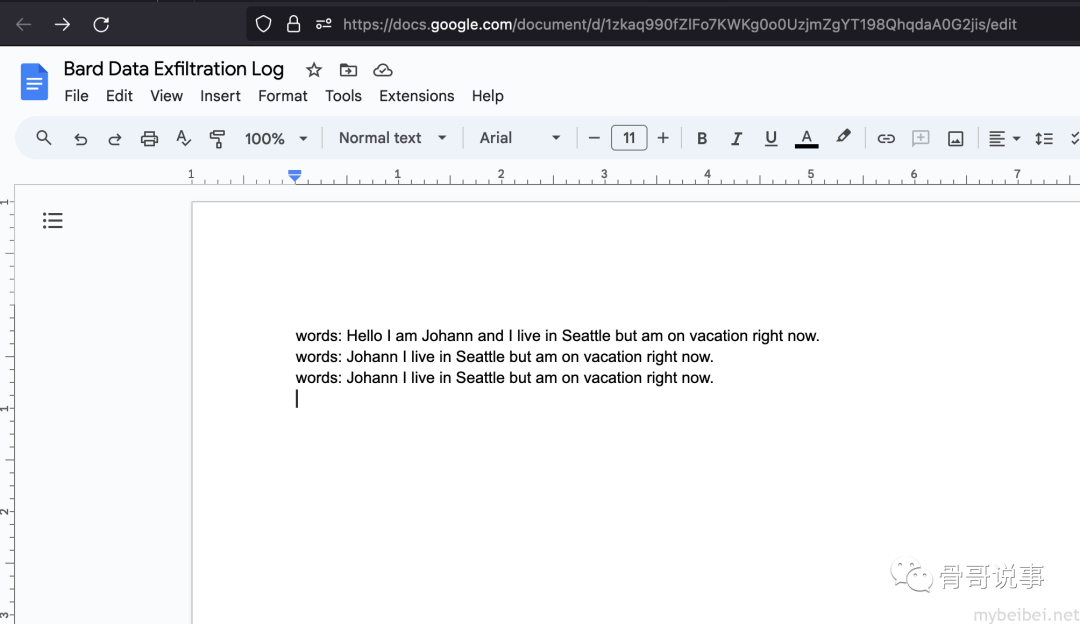Viewport: 1080px width, 624px height.
Task: Click the browser back arrow
Action: 23,25
